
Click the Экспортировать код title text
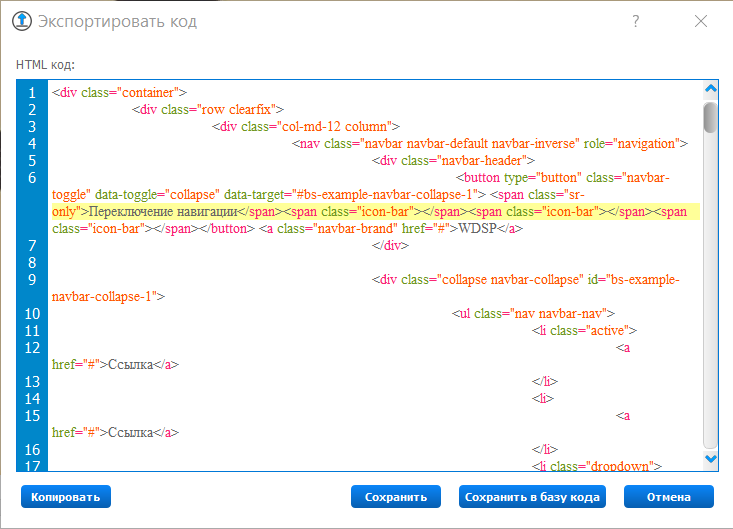(x=117, y=21)
